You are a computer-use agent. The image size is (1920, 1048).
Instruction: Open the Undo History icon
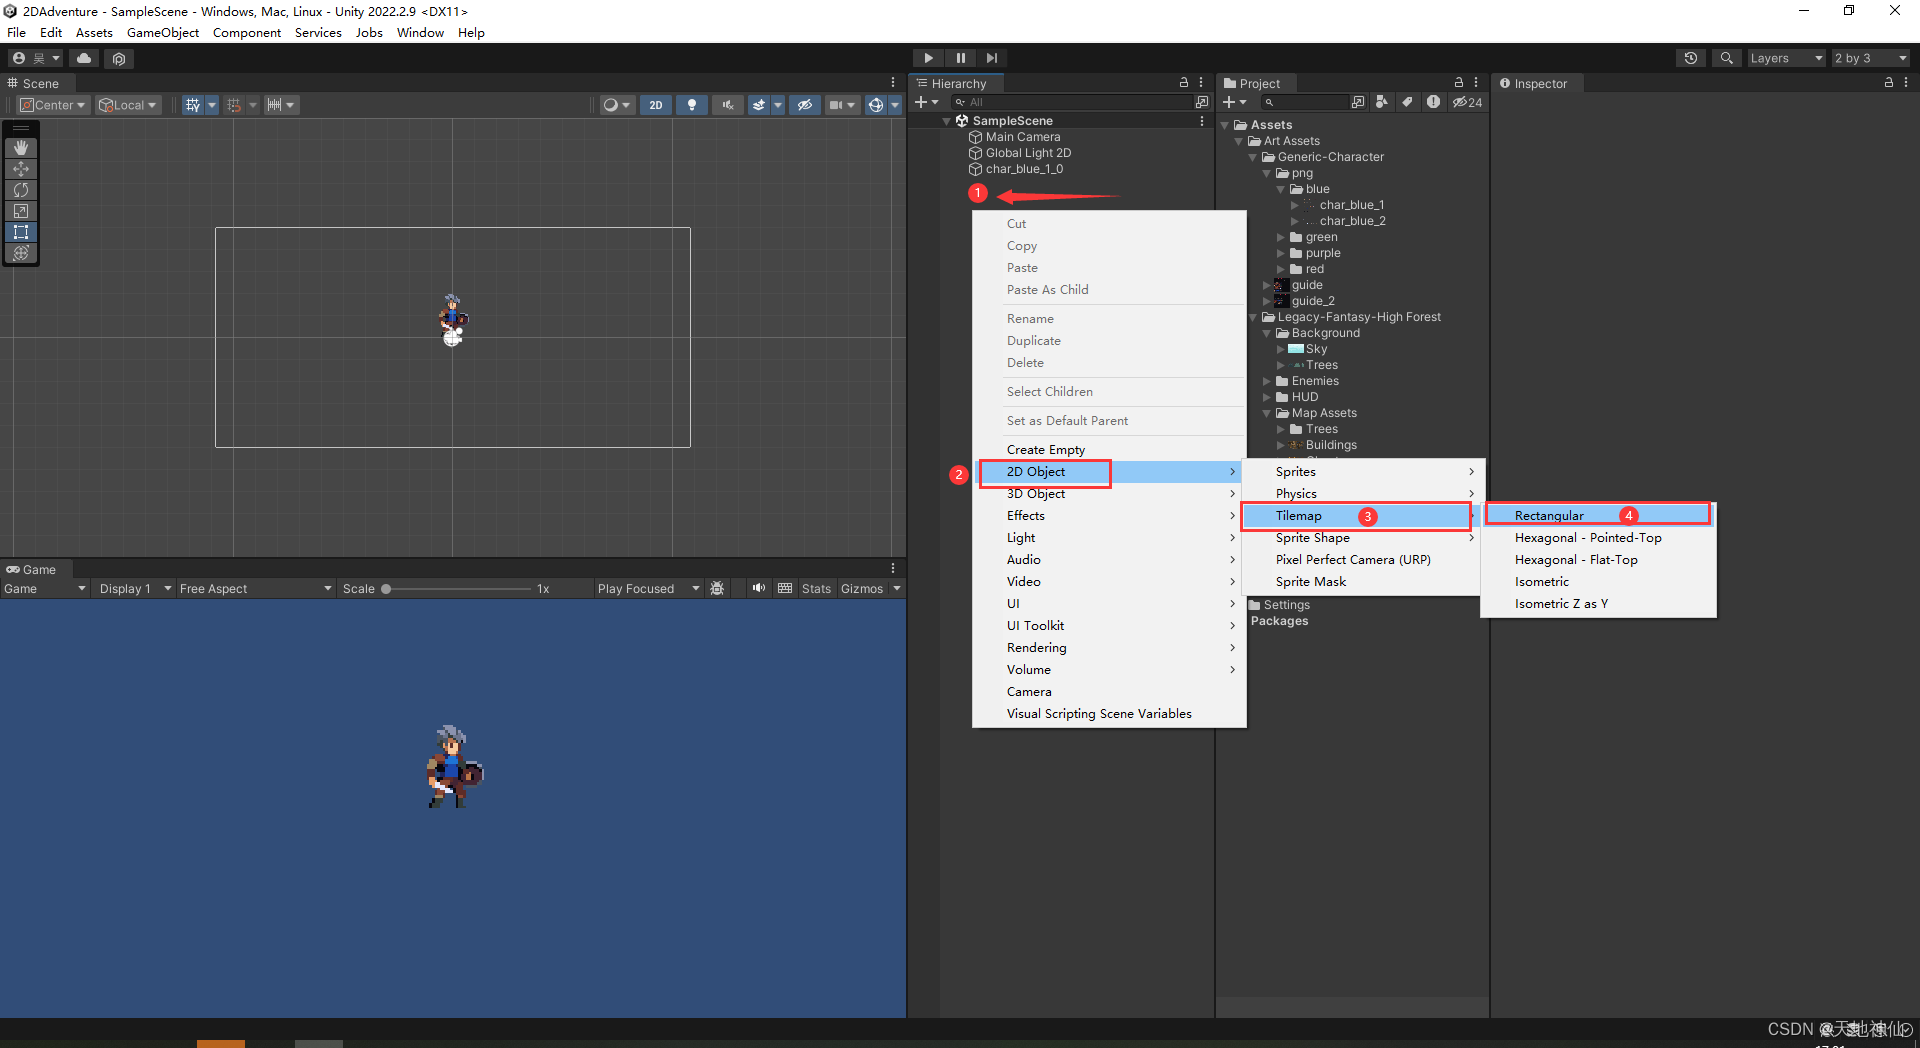coord(1690,58)
